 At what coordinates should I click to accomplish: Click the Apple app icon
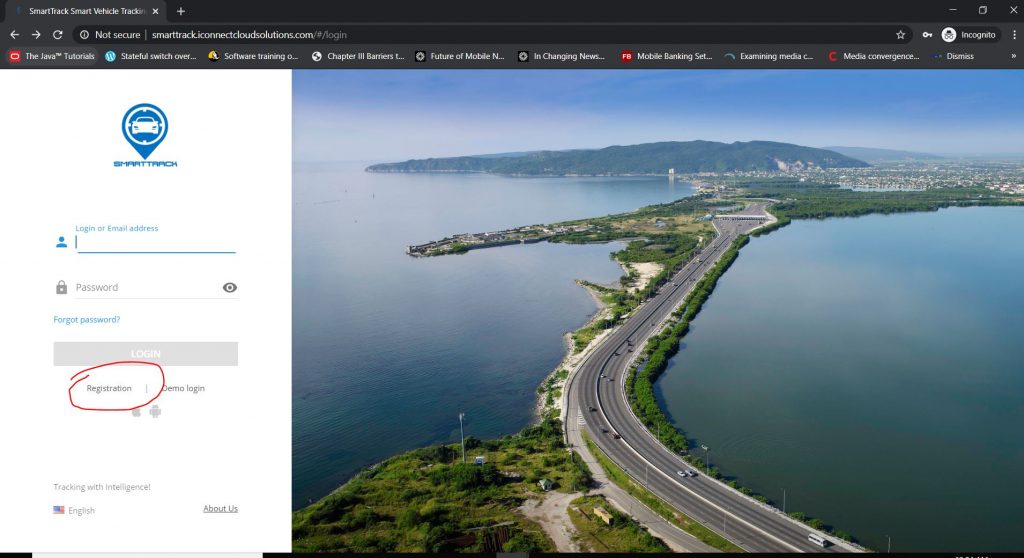click(136, 411)
